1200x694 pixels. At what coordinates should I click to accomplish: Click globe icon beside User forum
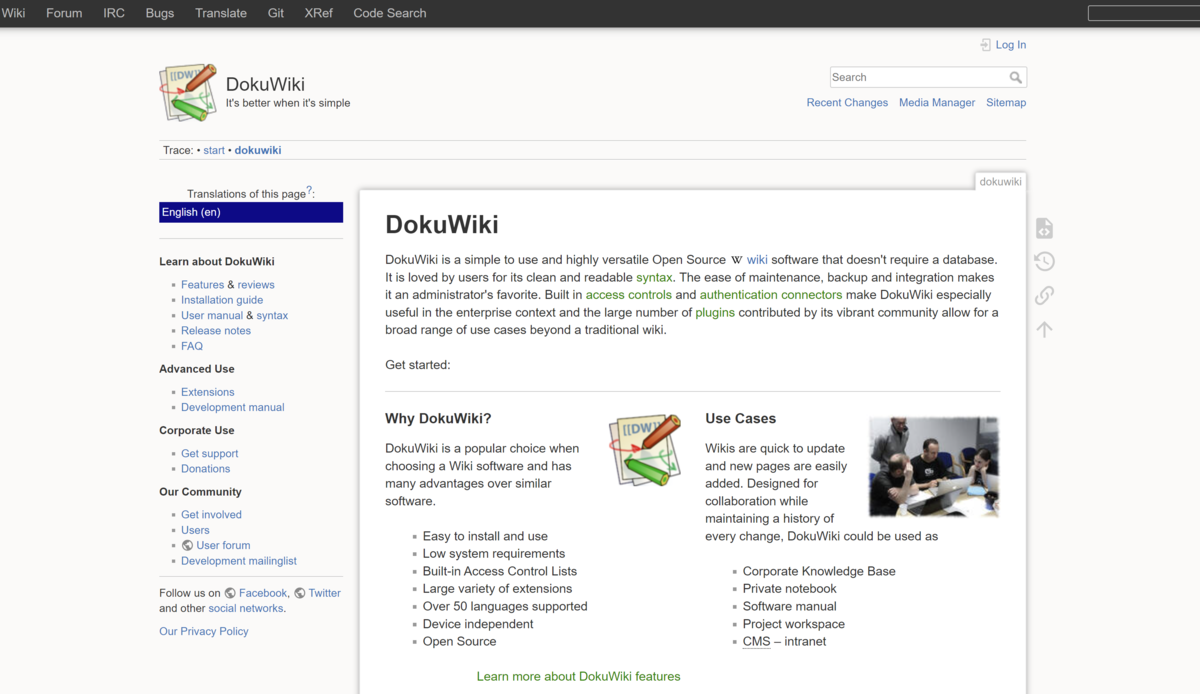187,546
